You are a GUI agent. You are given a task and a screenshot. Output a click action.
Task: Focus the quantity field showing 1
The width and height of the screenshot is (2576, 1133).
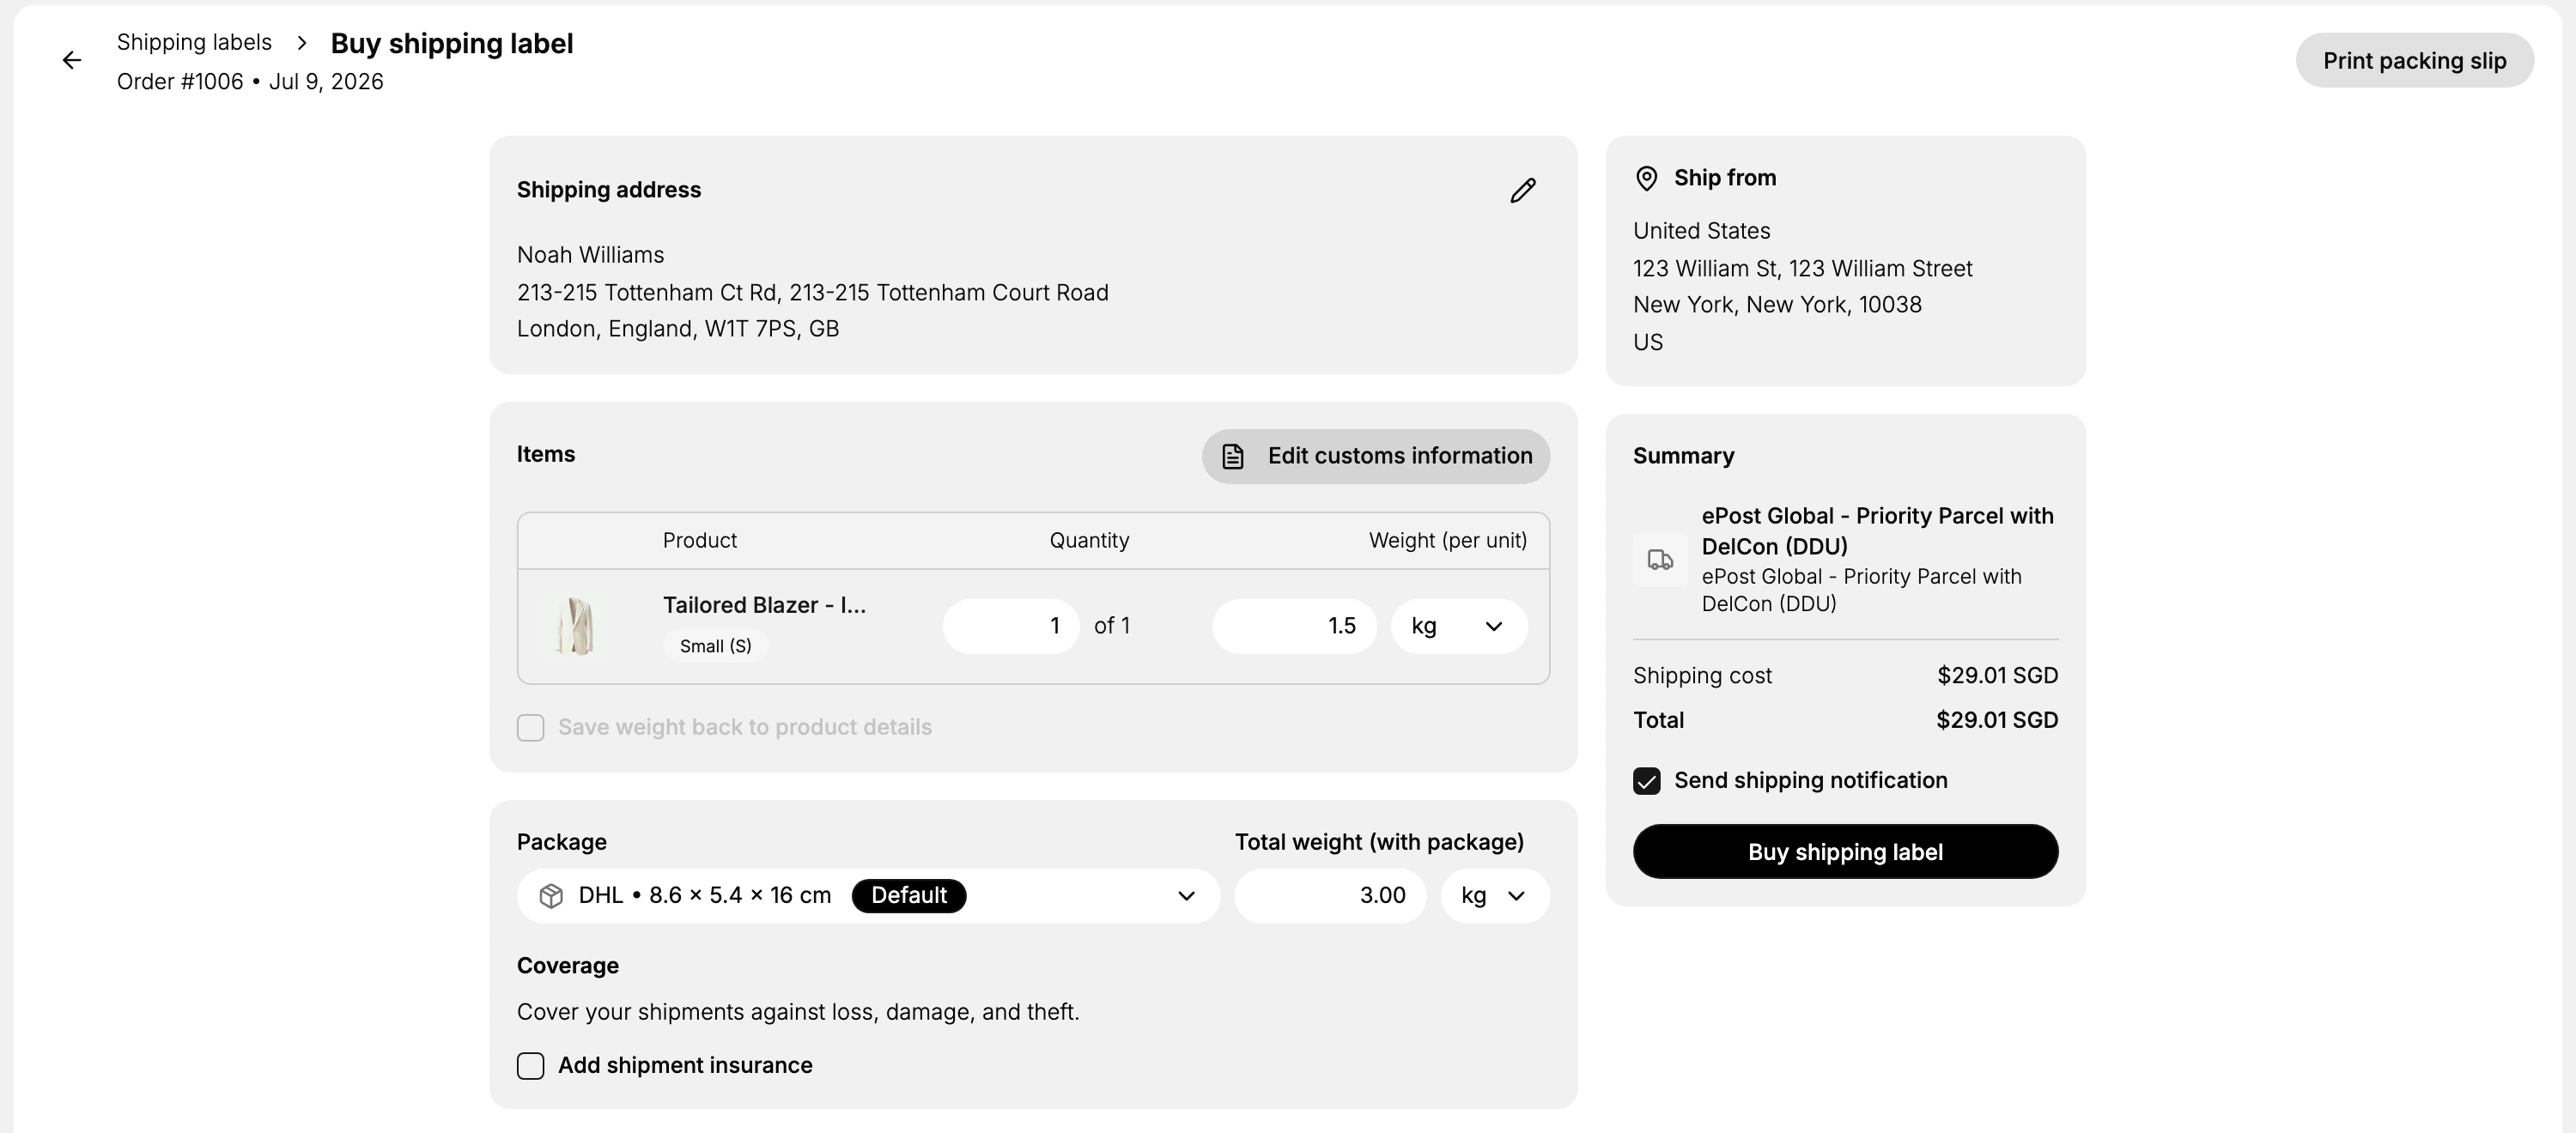click(1011, 627)
